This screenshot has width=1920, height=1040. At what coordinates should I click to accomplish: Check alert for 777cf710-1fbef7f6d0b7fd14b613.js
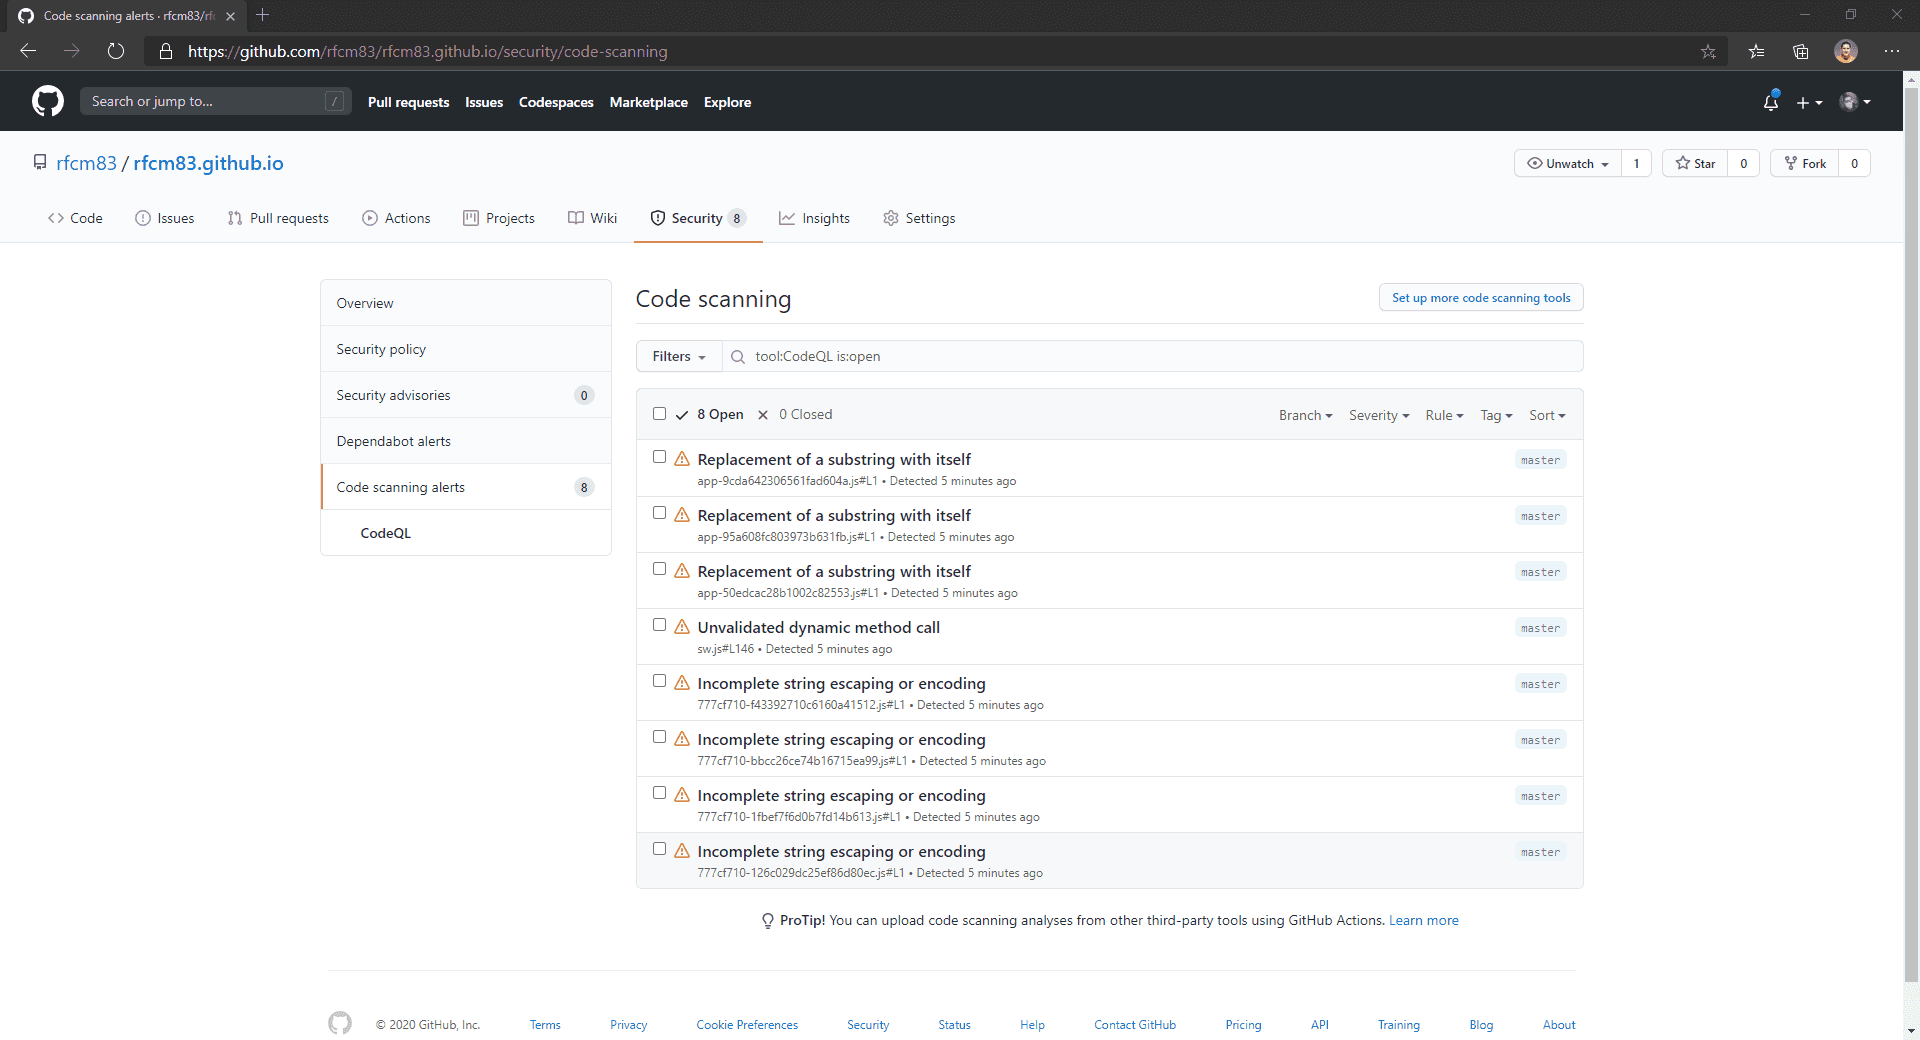659,793
